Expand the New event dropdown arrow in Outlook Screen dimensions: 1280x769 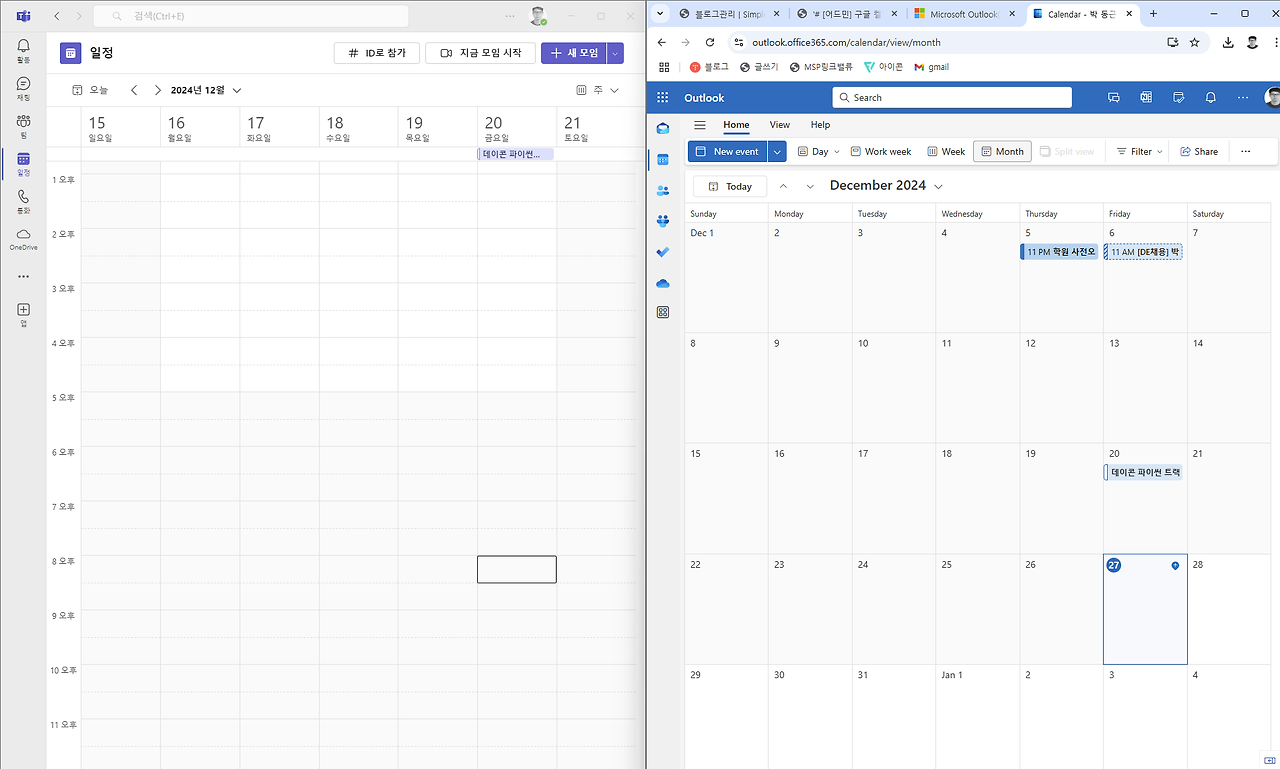click(x=777, y=151)
